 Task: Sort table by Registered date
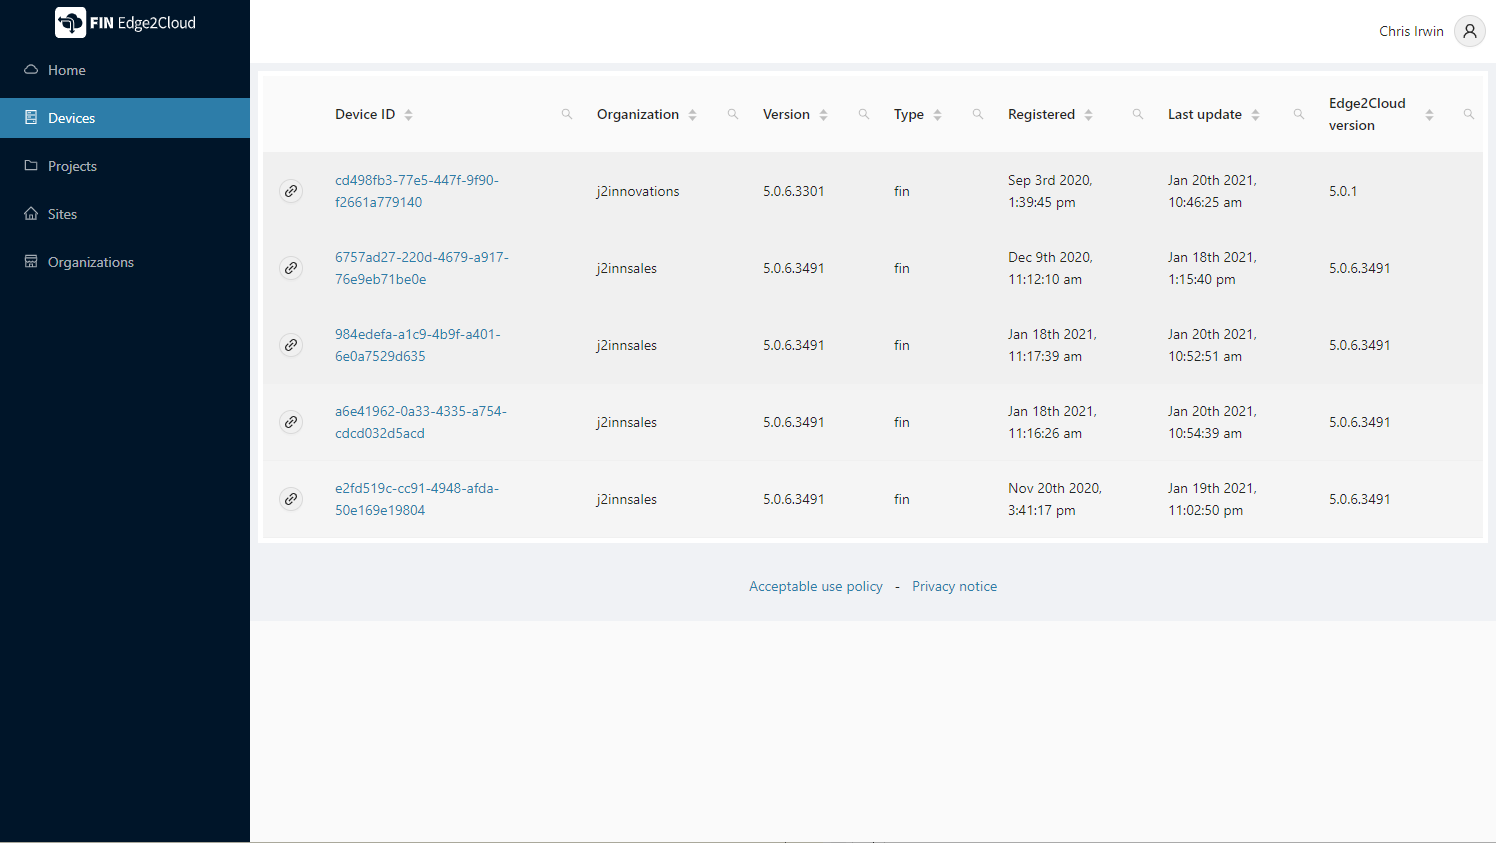point(1088,115)
